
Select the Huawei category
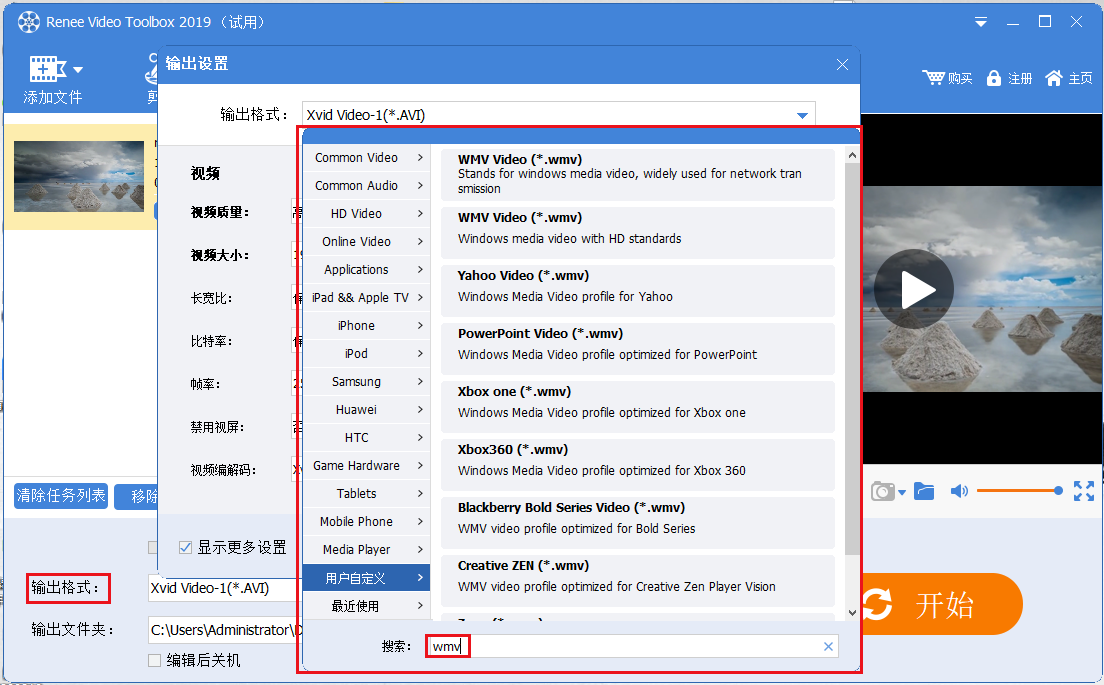click(x=365, y=410)
